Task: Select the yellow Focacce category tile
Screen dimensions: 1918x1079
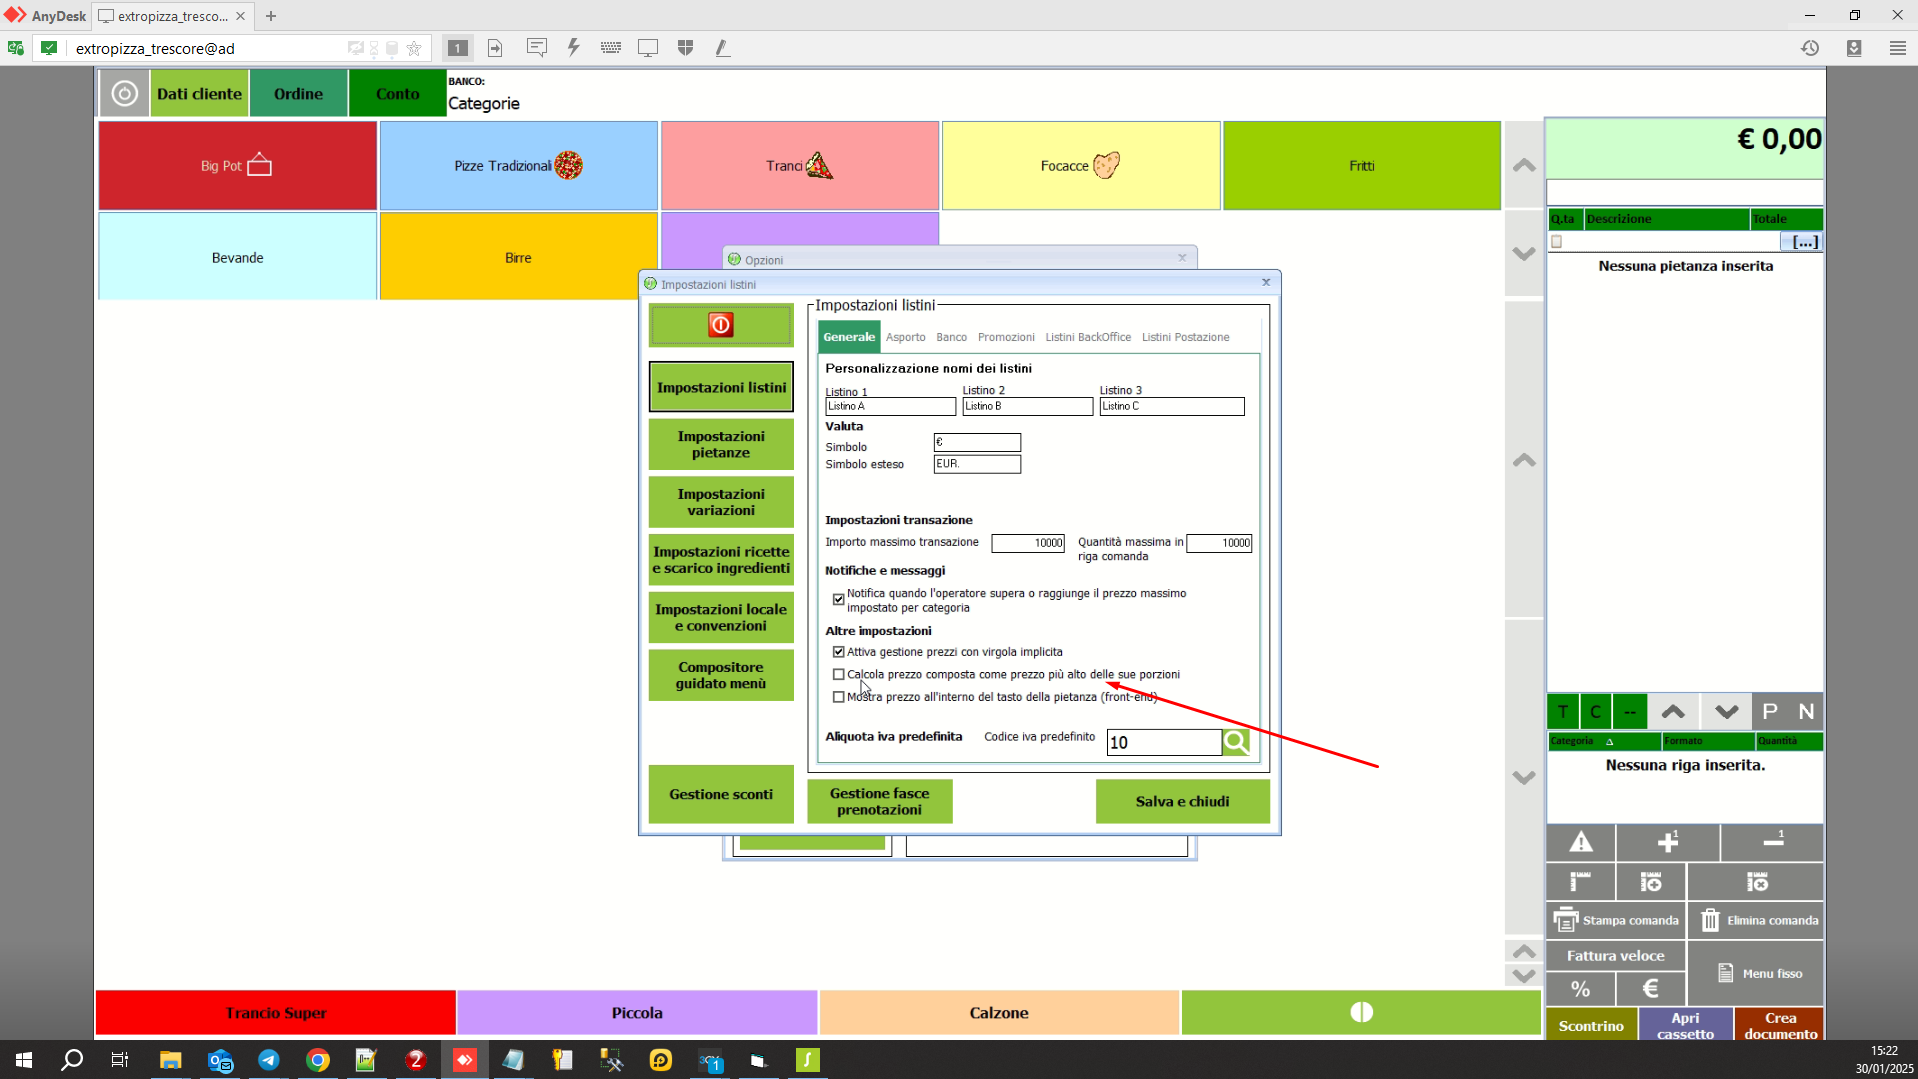Action: click(x=1080, y=166)
